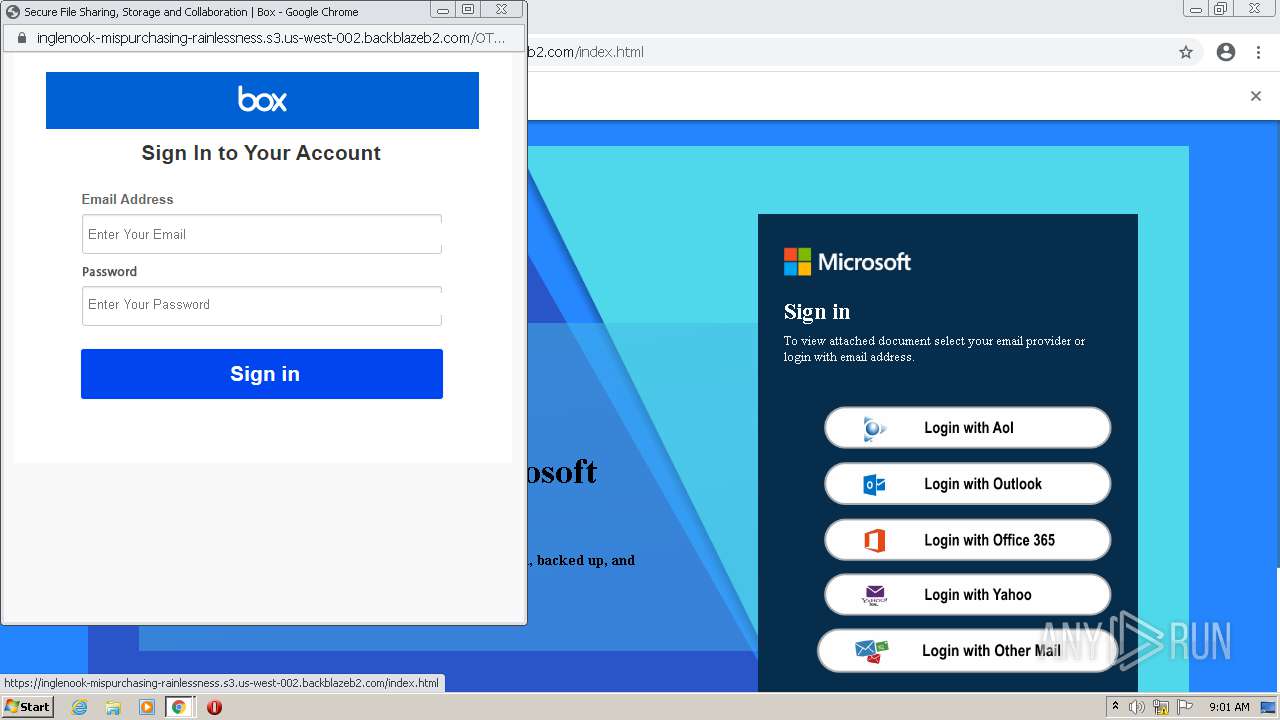Click the blue Sign in button
The width and height of the screenshot is (1280, 720).
(x=262, y=374)
